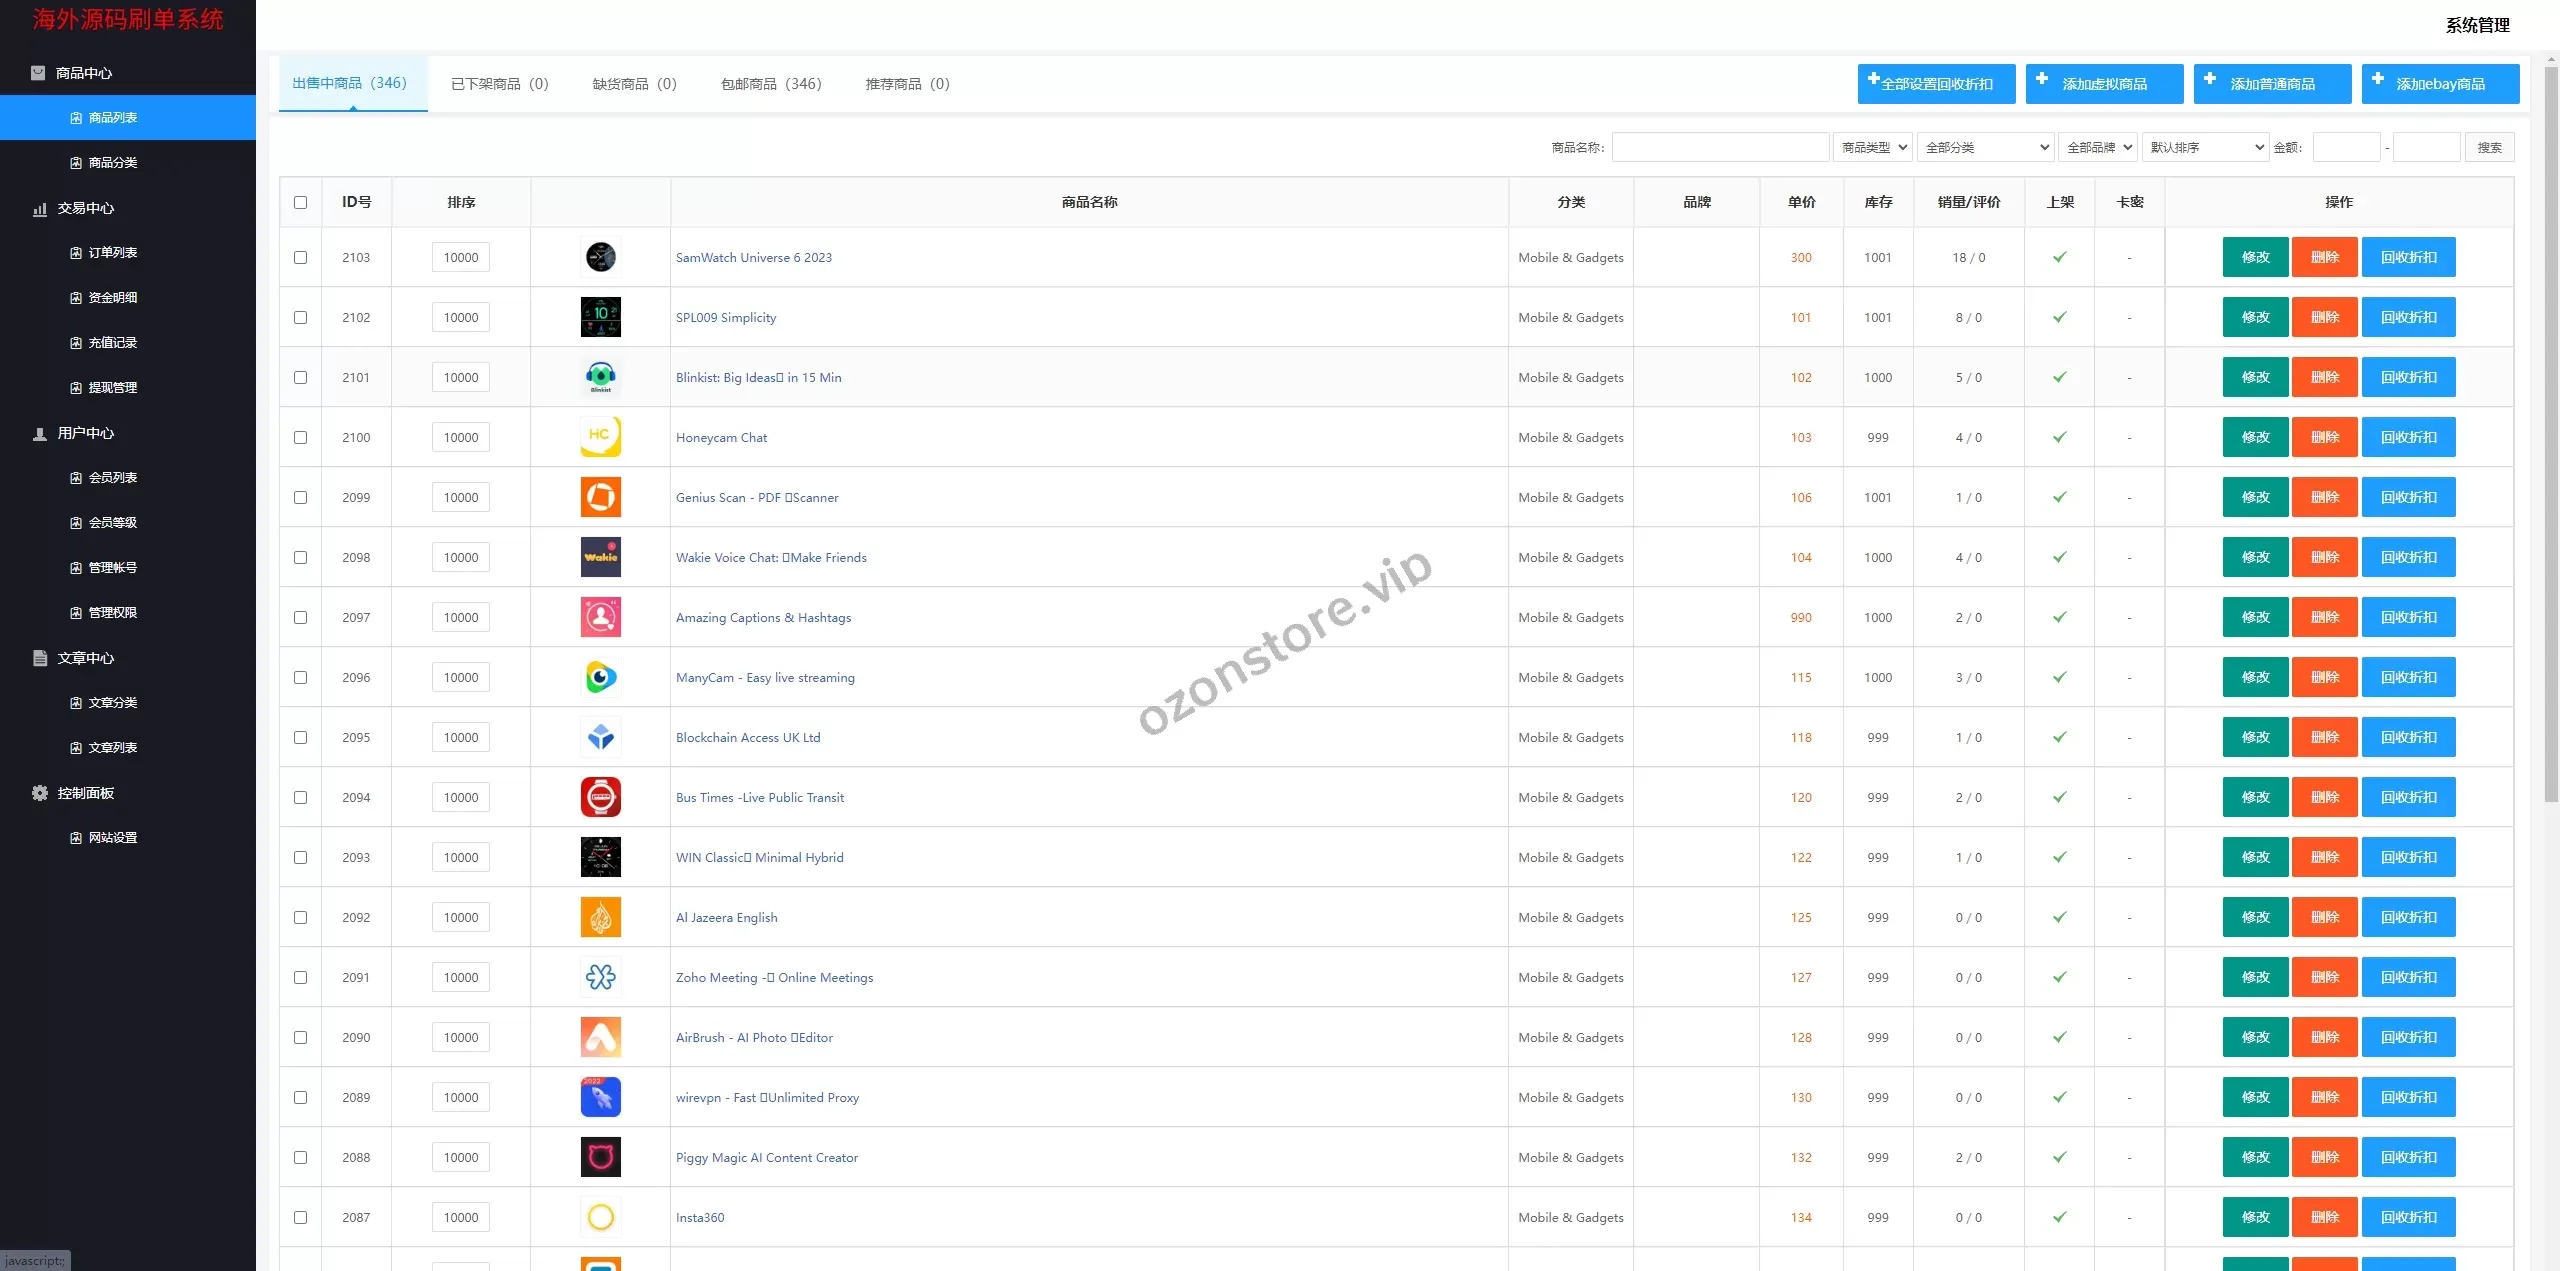Click the 控制面板 gear sidebar icon
Image resolution: width=2560 pixels, height=1271 pixels.
tap(40, 793)
